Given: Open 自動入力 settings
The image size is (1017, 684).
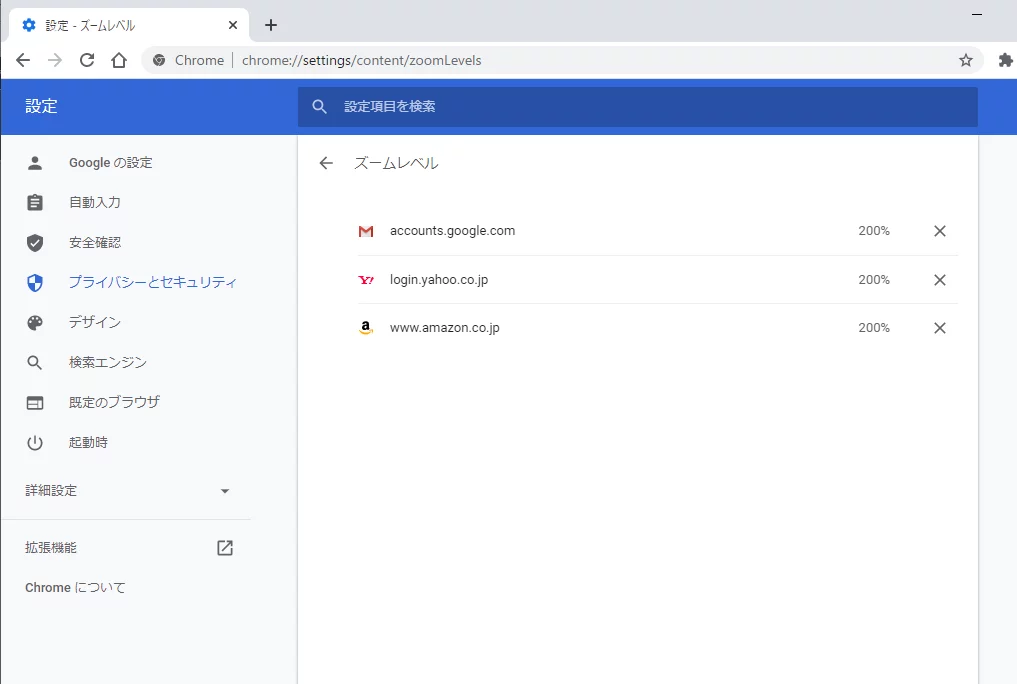Looking at the screenshot, I should [x=94, y=202].
